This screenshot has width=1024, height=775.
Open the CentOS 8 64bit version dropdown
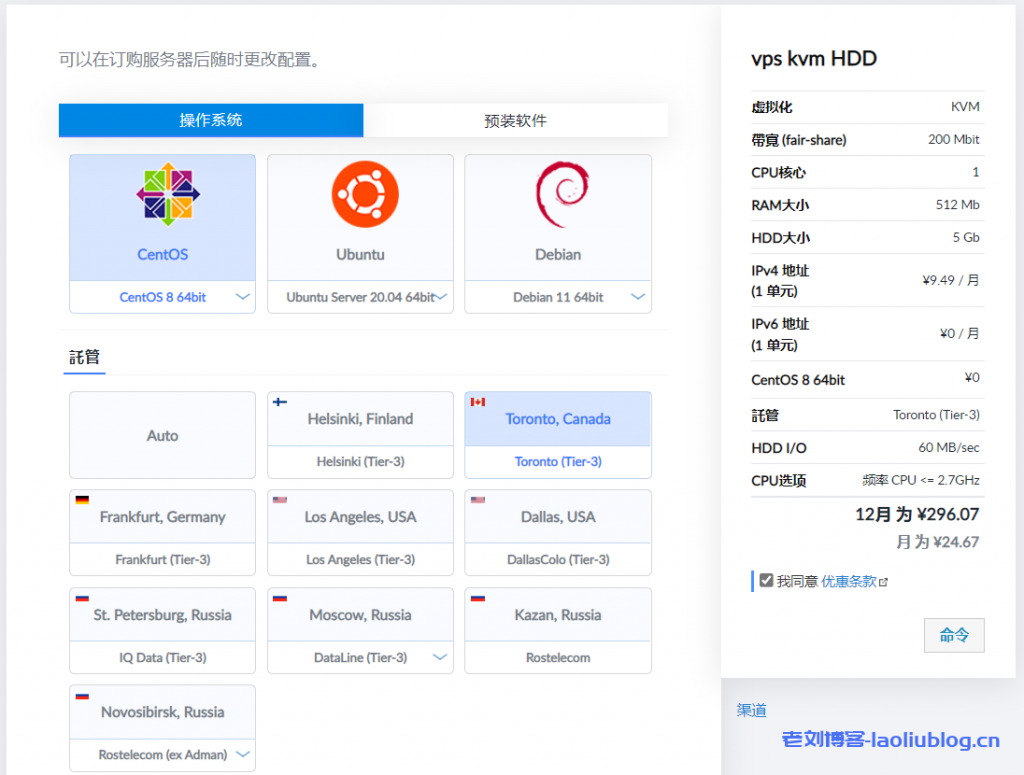(241, 296)
